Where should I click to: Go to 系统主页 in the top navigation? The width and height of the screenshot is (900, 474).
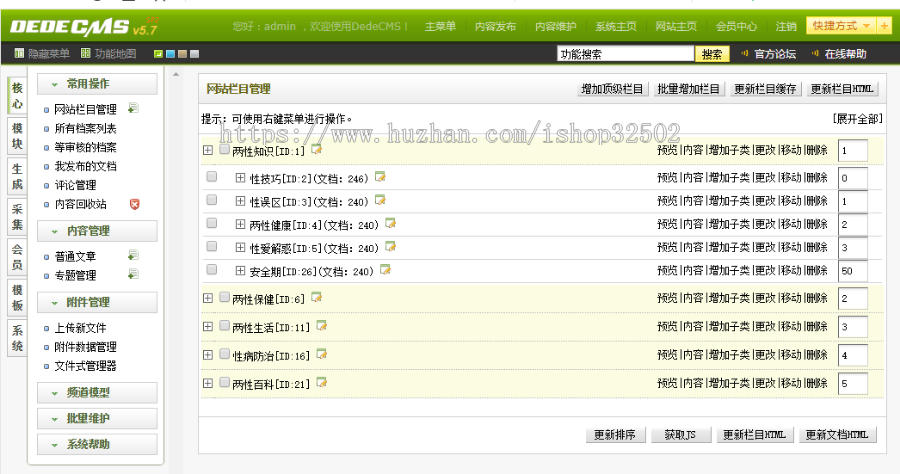616,26
